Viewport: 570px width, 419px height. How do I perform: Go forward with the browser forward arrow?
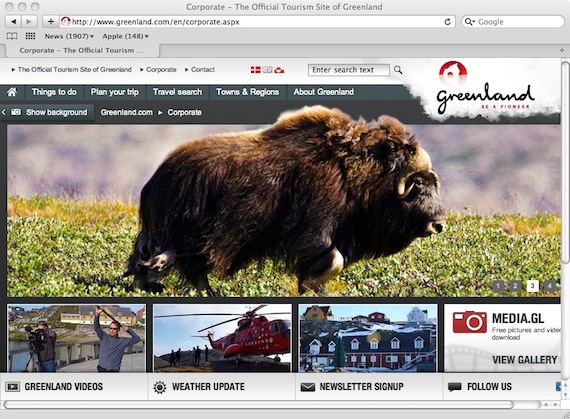point(28,22)
